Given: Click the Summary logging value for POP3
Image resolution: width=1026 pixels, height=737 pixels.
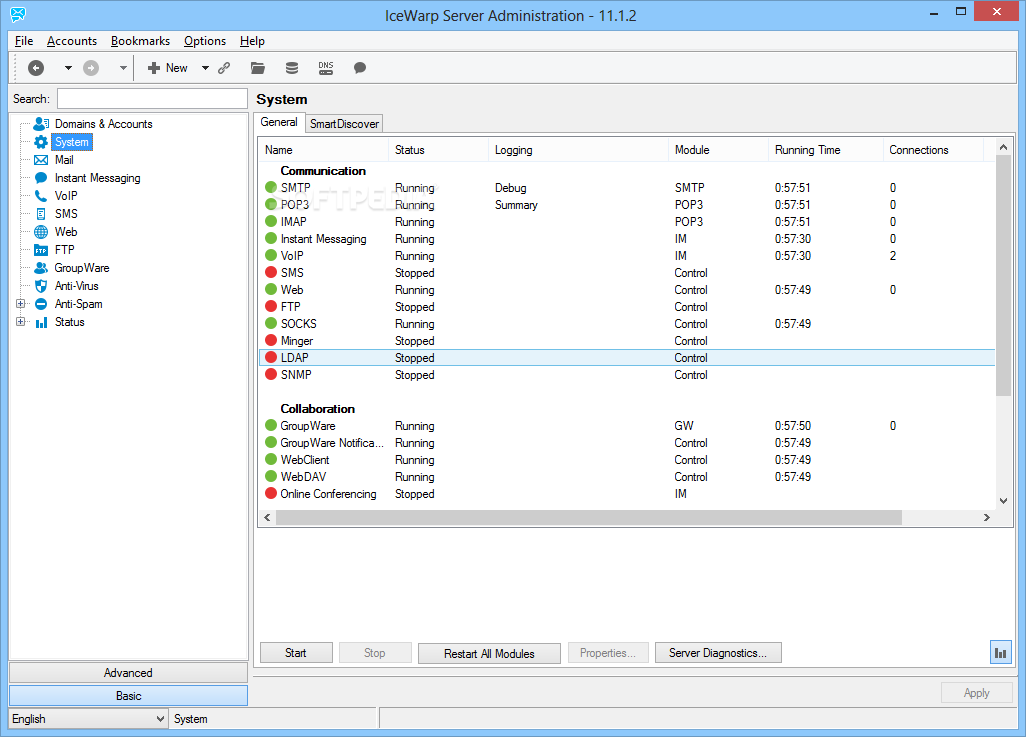Looking at the screenshot, I should click(x=516, y=205).
